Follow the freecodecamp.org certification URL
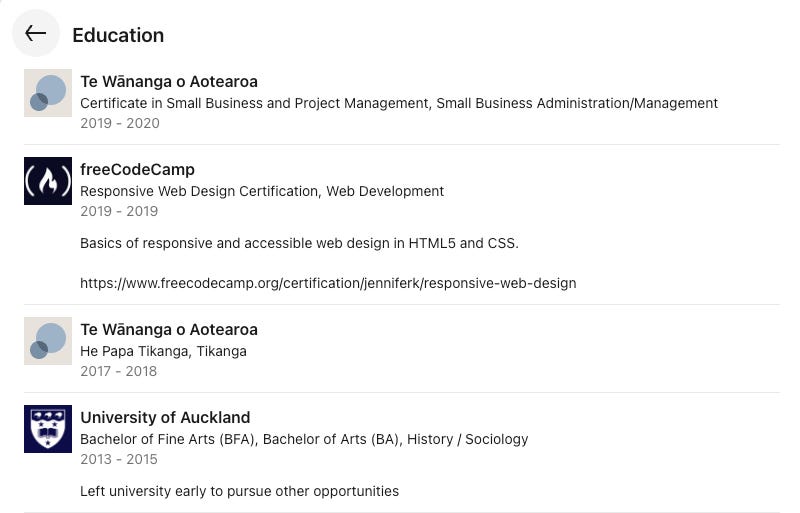This screenshot has width=800, height=513. click(328, 283)
